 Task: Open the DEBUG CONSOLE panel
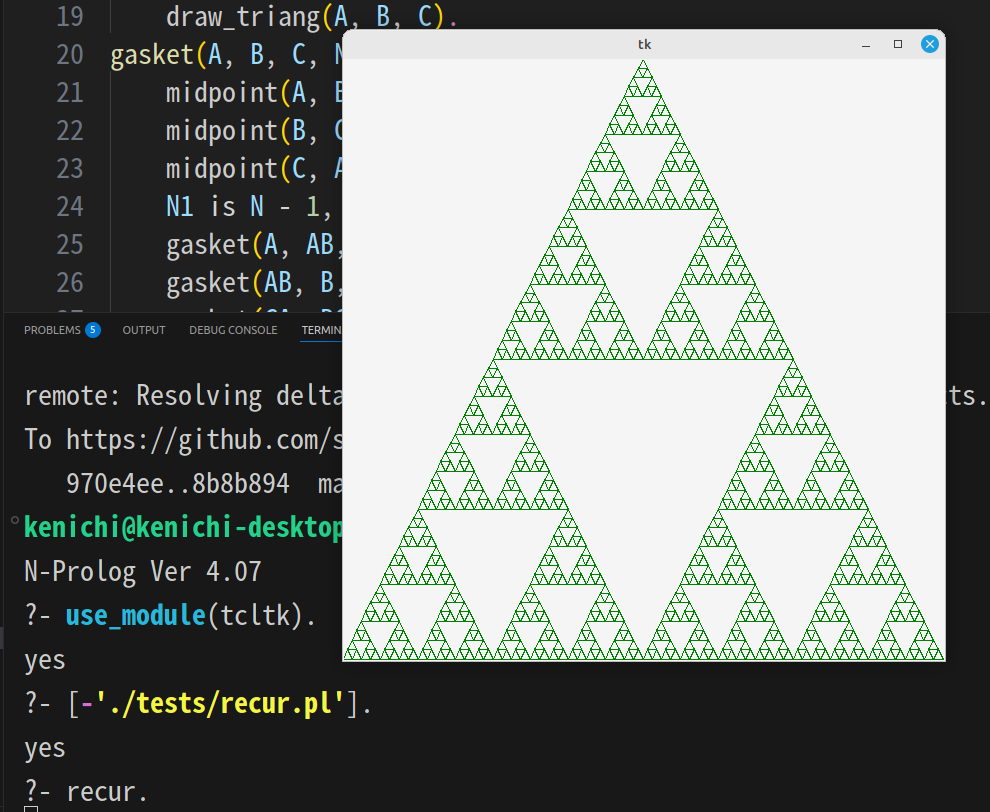pos(233,329)
